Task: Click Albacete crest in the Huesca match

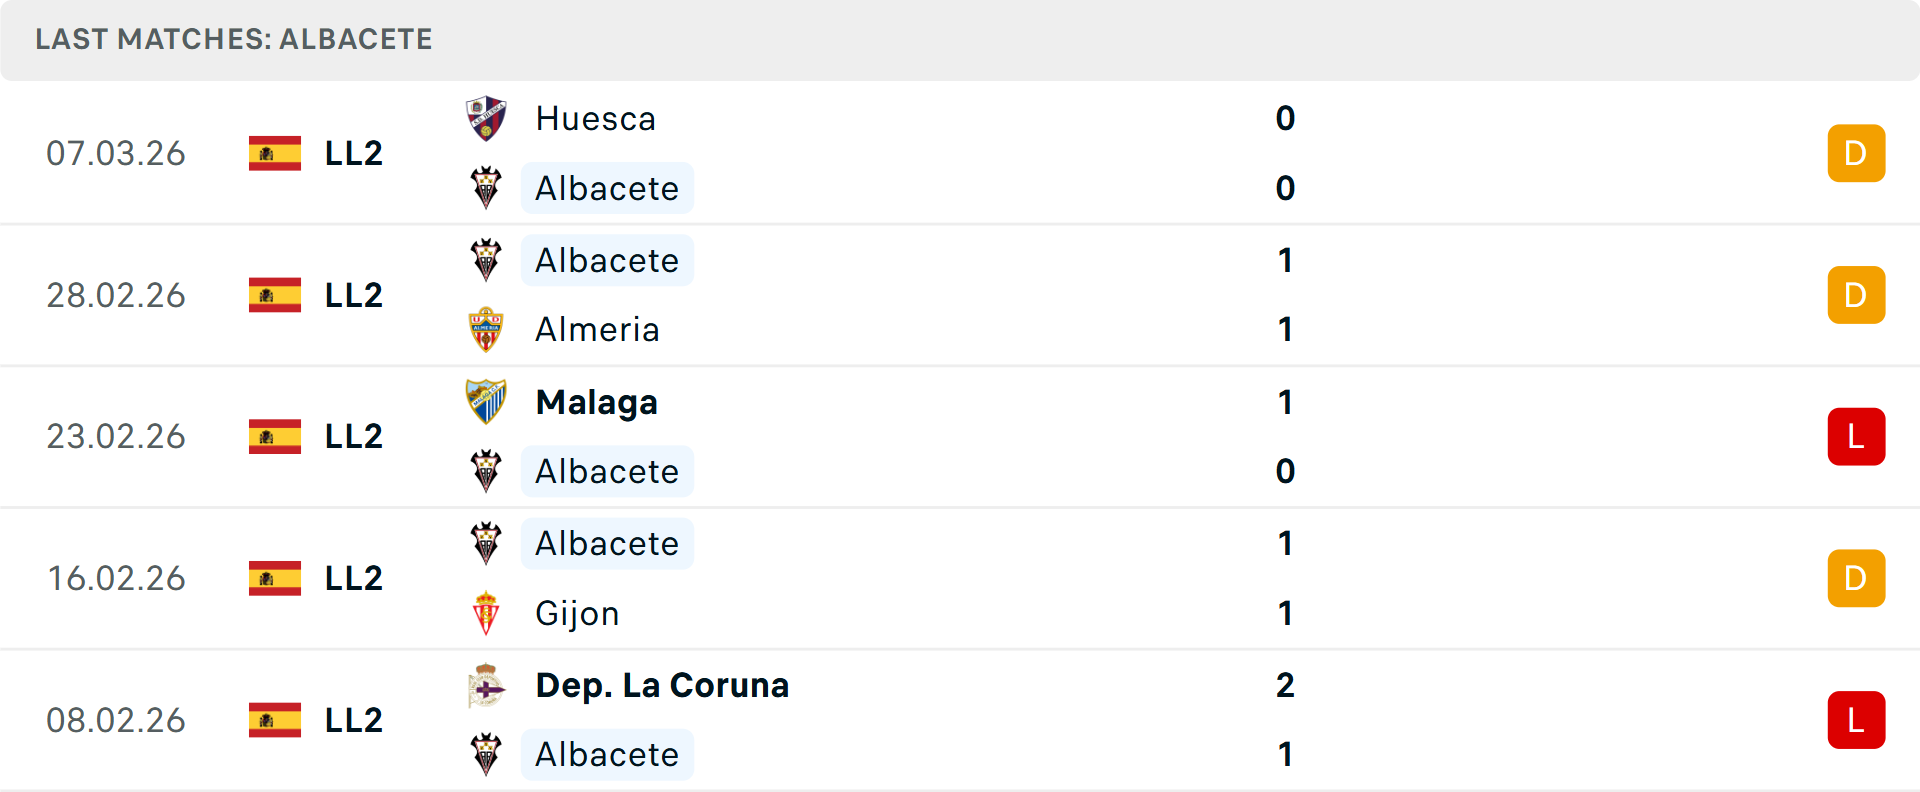Action: click(x=486, y=188)
